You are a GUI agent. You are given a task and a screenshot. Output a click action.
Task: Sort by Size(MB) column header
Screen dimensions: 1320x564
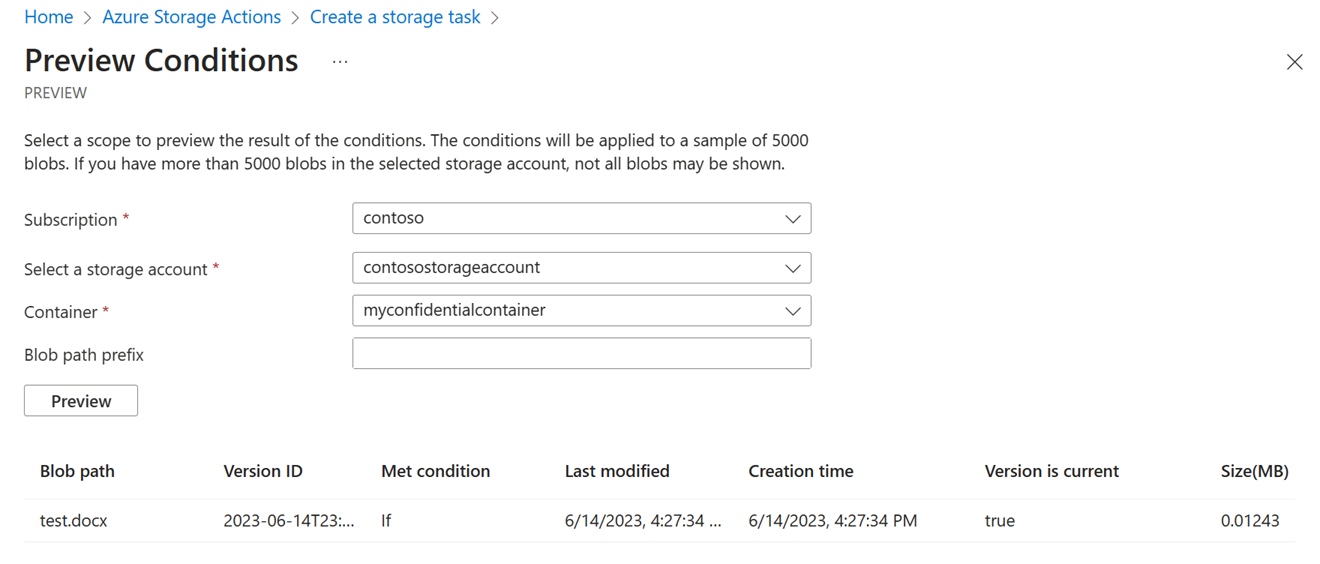coord(1254,471)
